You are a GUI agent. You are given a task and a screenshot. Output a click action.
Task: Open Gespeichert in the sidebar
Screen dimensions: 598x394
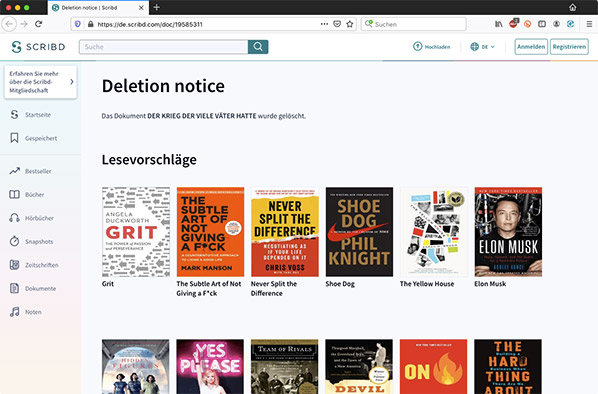click(x=34, y=138)
